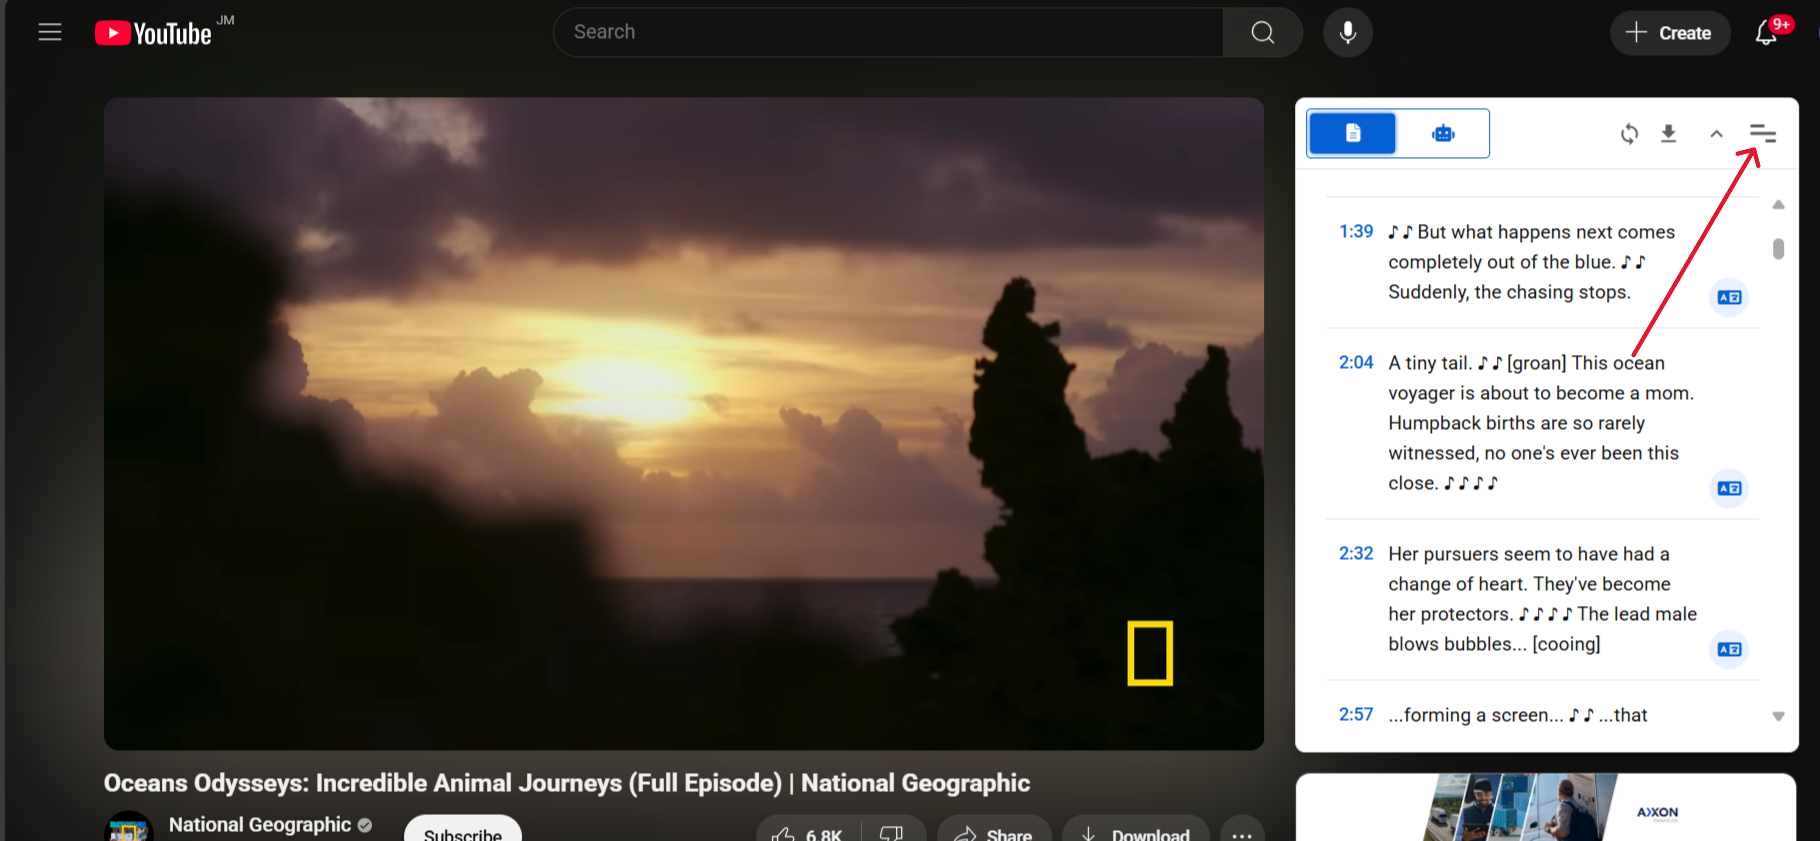Translate the 1:39 transcript segment

coord(1729,297)
